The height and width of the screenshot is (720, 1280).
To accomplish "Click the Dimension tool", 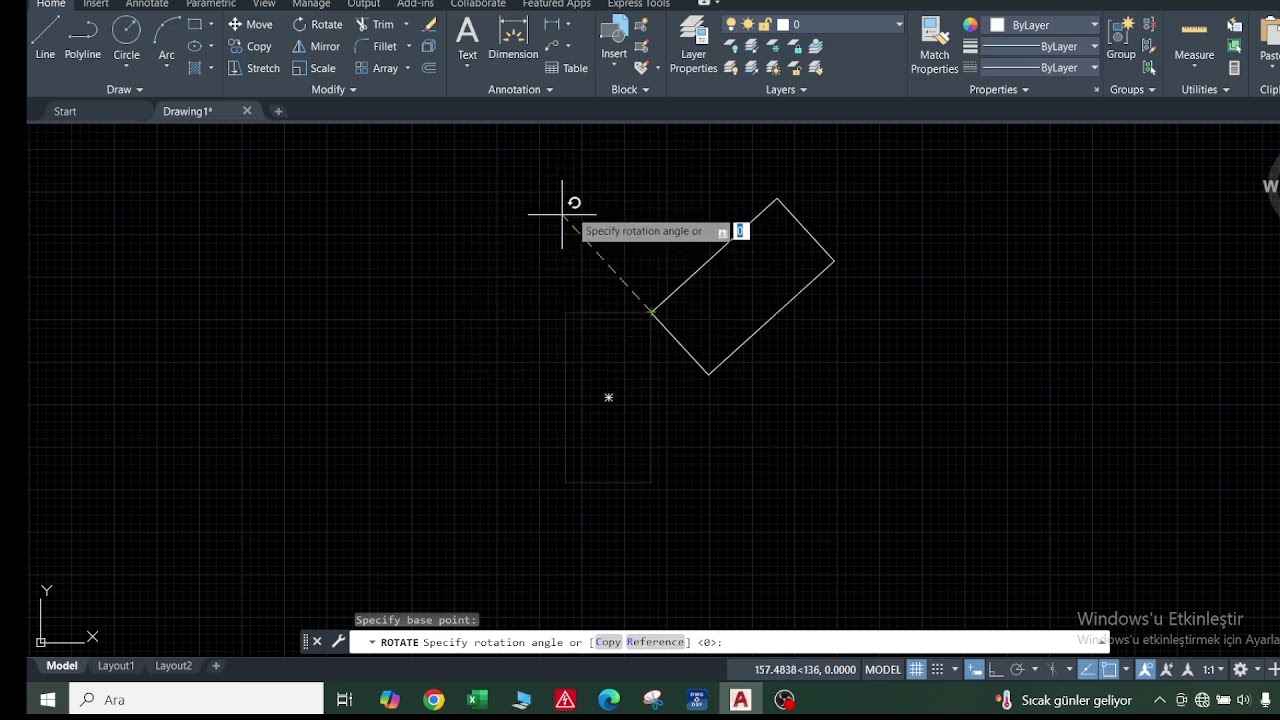I will [513, 38].
